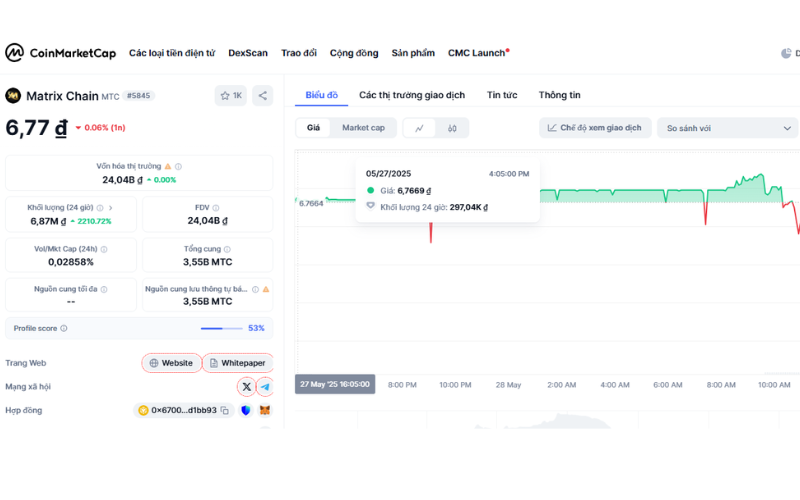Viewport: 800px width, 500px height.
Task: Click the Matrix Chain coin logo
Action: click(13, 95)
